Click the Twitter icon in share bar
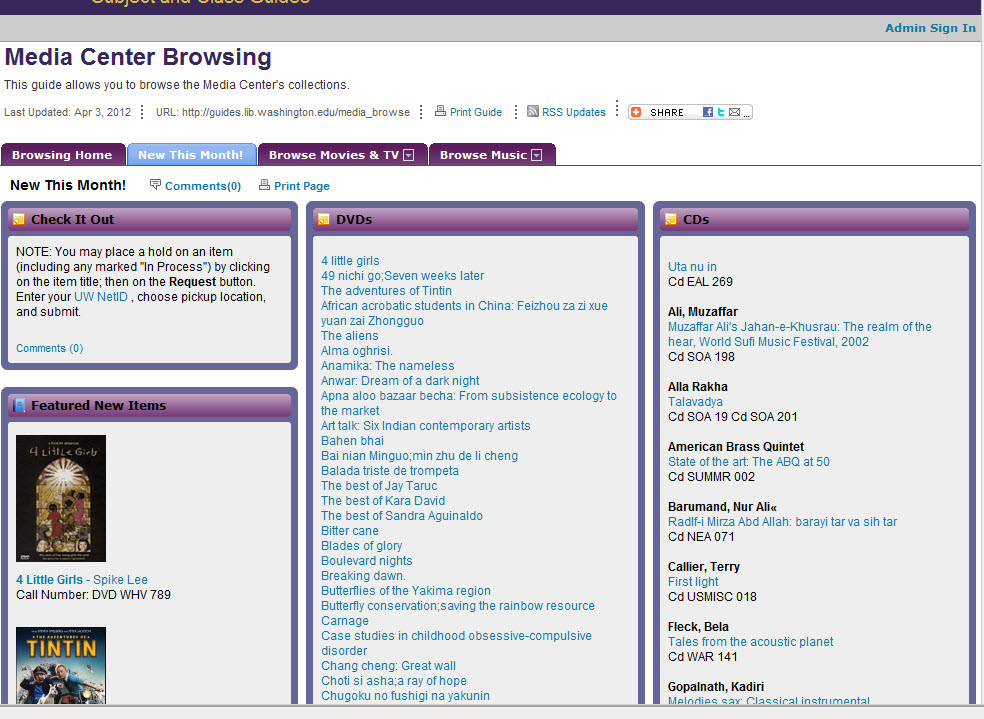 (x=721, y=112)
